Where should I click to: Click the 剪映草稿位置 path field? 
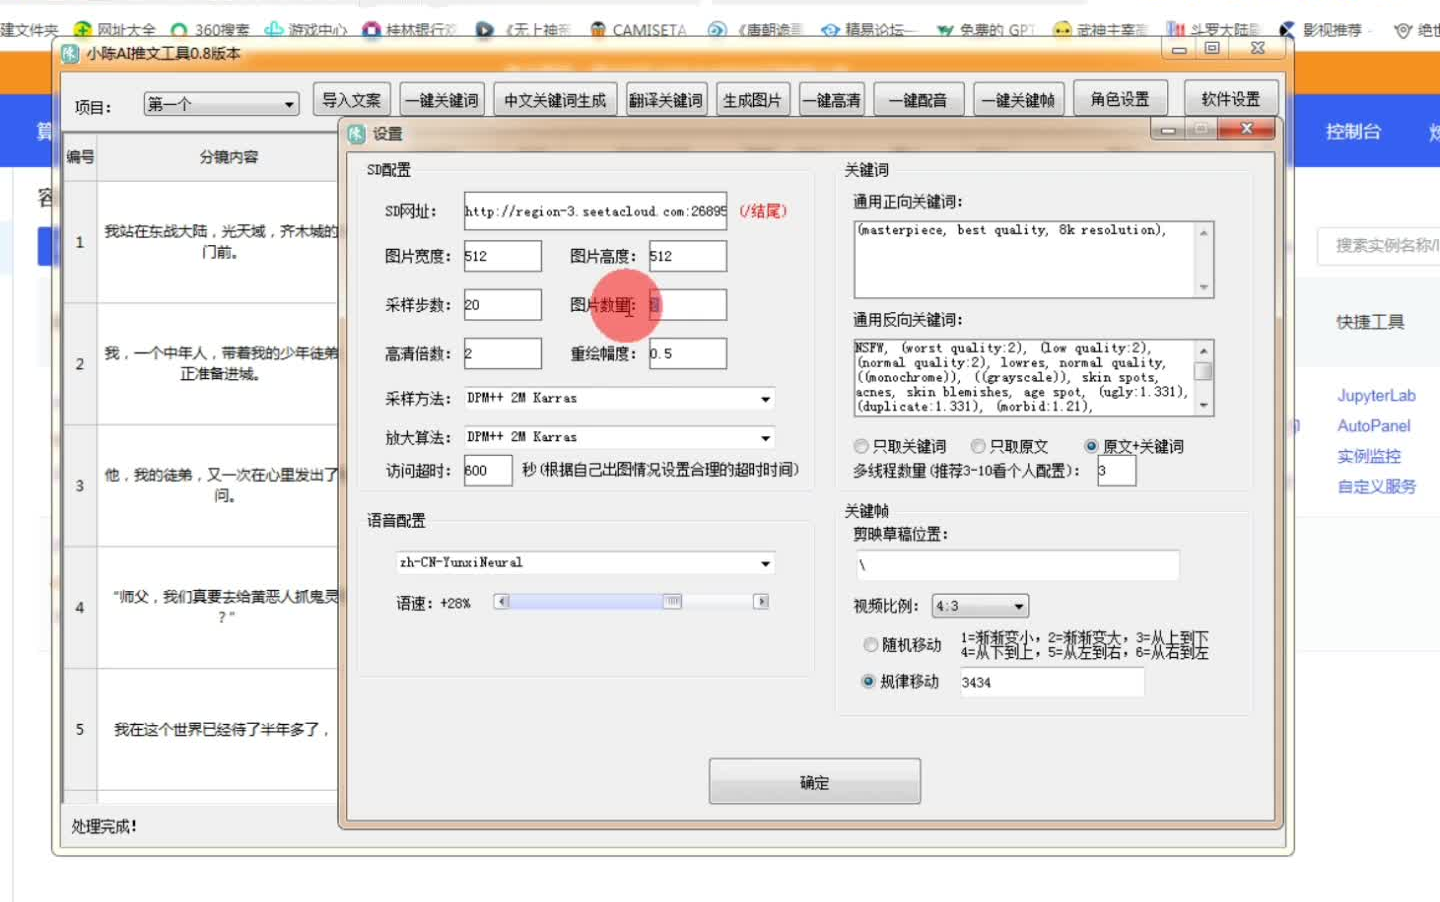[1016, 565]
